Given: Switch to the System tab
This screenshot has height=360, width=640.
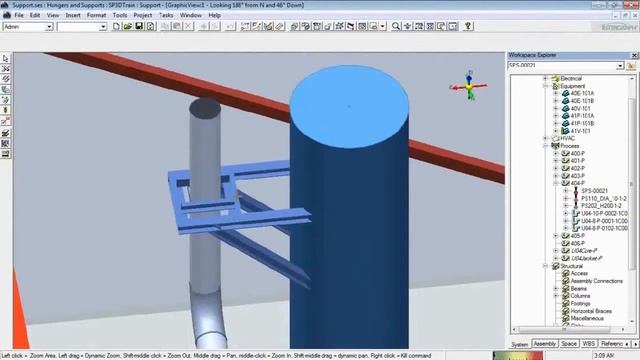Looking at the screenshot, I should (519, 344).
